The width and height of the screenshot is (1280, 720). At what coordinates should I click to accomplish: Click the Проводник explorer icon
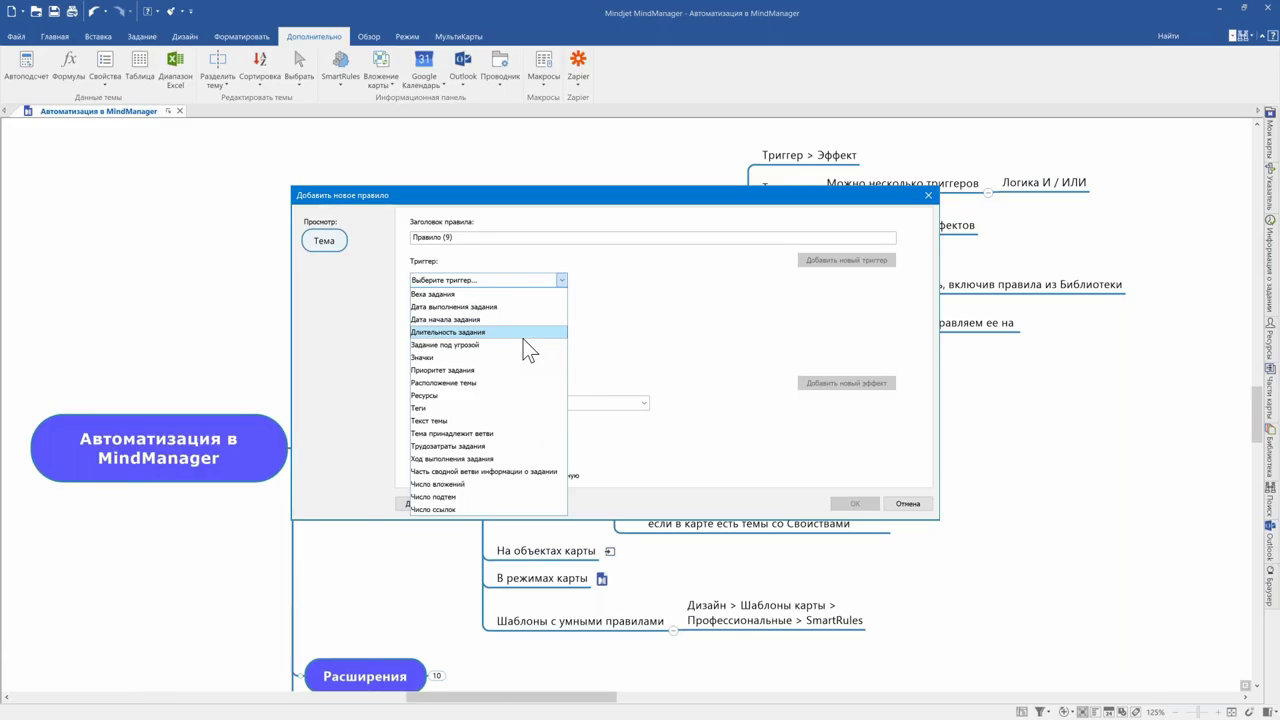[500, 60]
